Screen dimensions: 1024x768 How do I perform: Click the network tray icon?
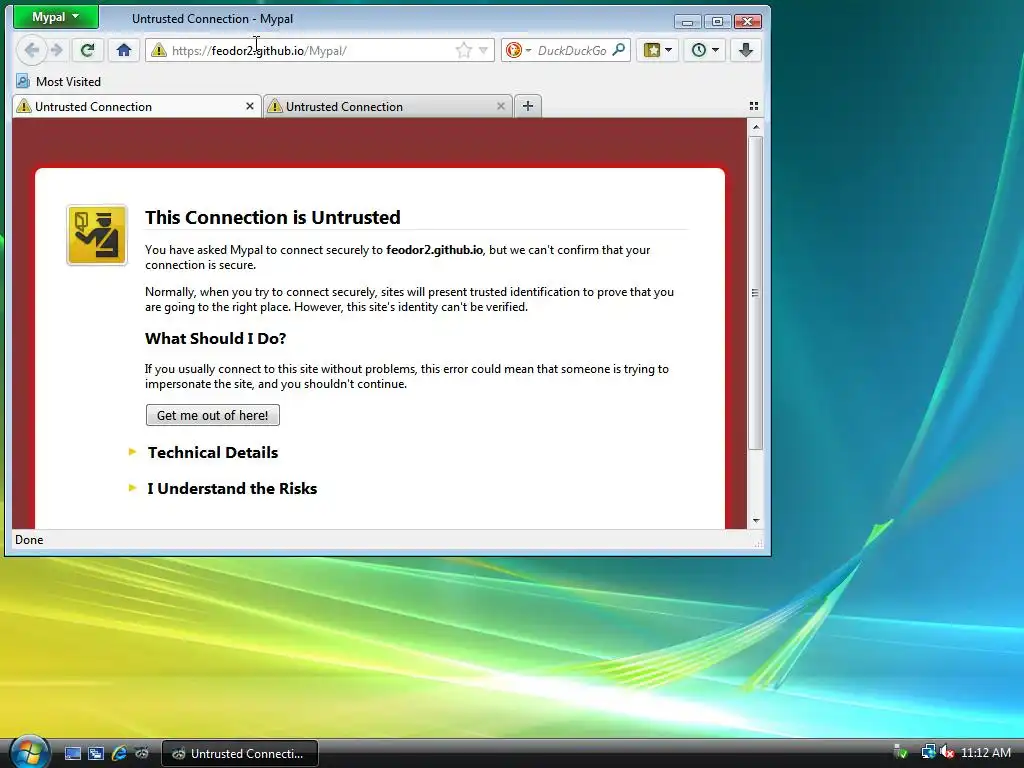click(928, 752)
